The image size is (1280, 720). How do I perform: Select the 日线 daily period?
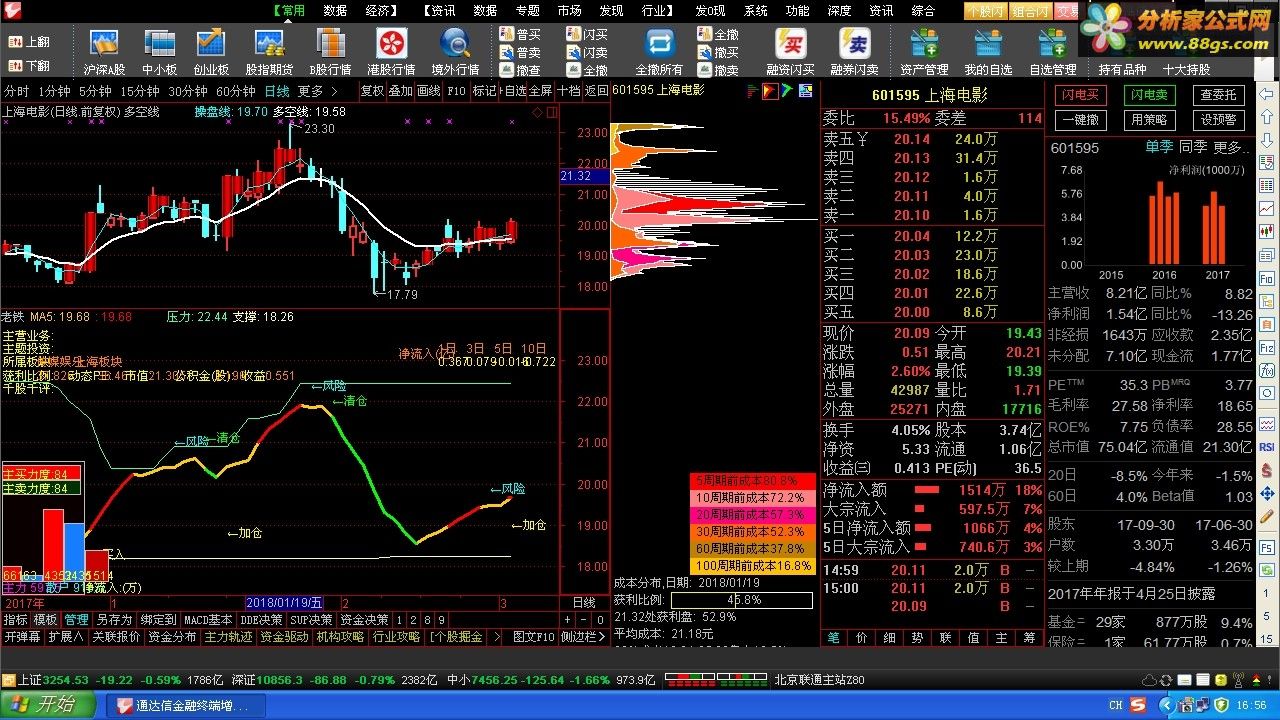pos(276,90)
